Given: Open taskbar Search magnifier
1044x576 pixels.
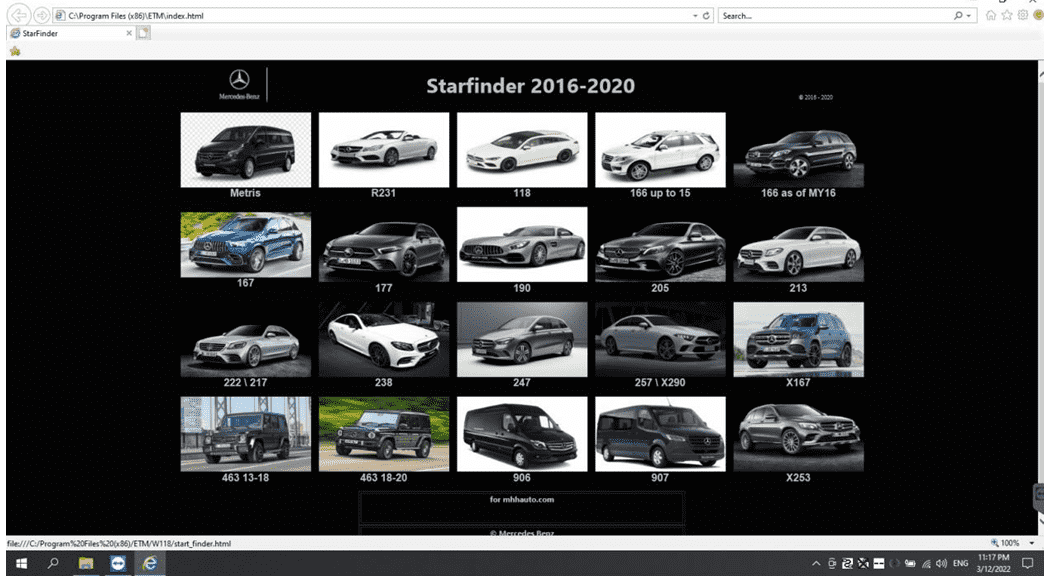Looking at the screenshot, I should point(53,563).
